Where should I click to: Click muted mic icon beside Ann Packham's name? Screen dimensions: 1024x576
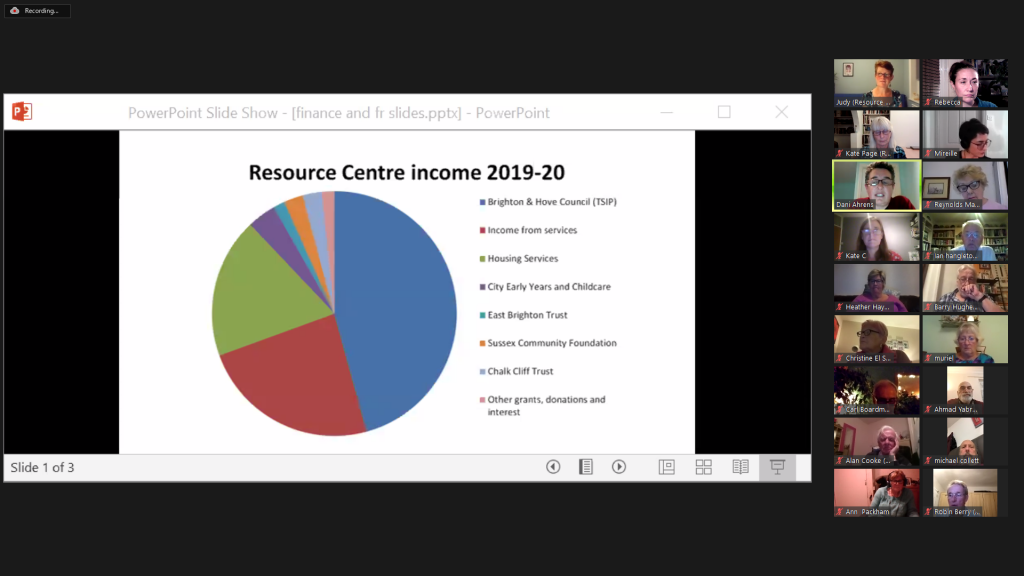(840, 512)
